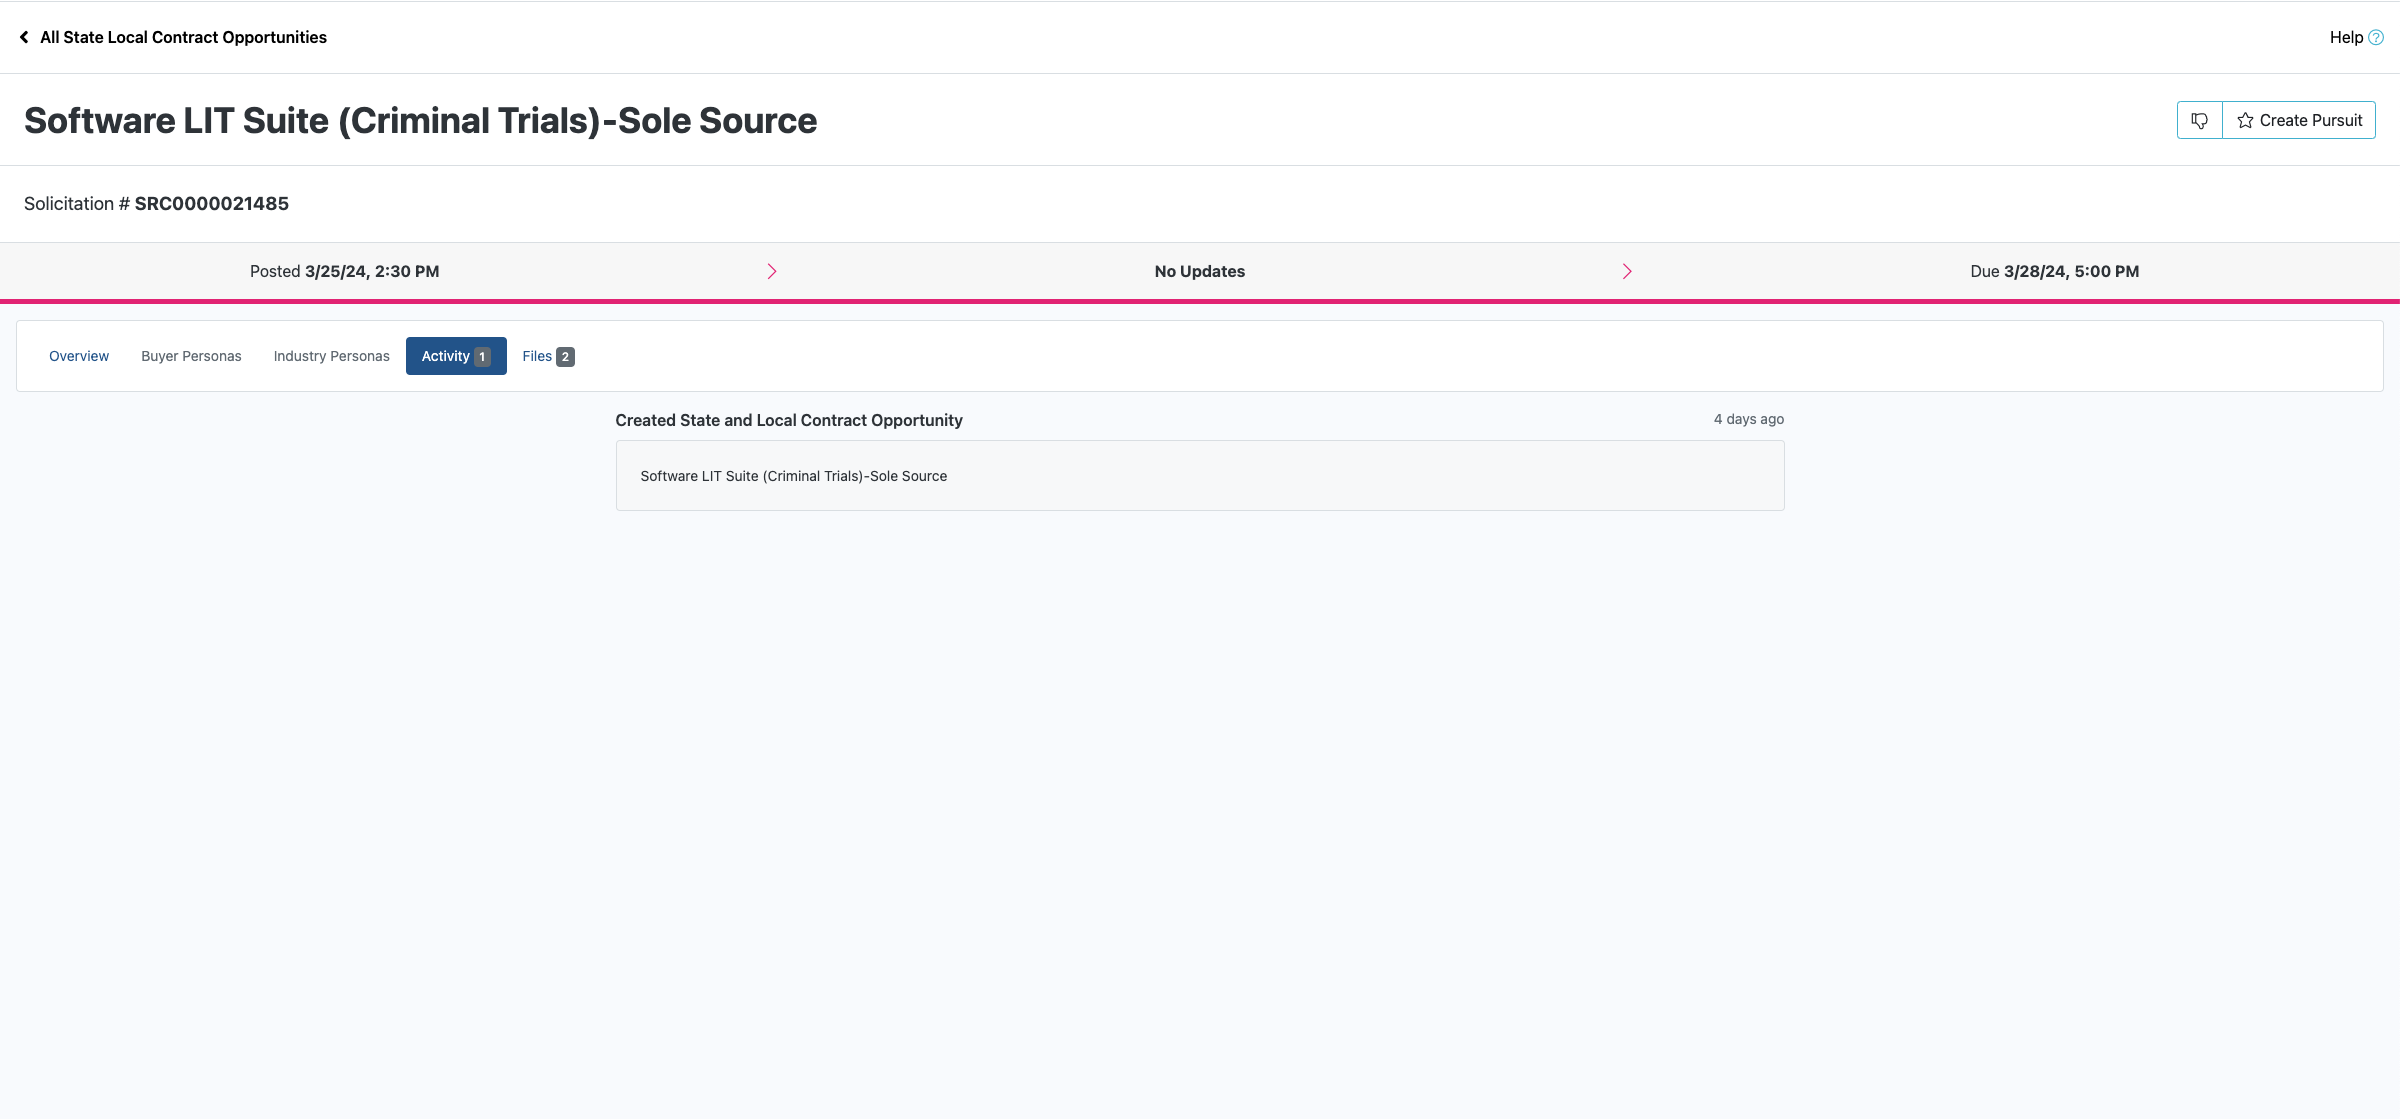This screenshot has width=2400, height=1119.
Task: Click the Due 3/28/24 timeline step
Action: click(x=2054, y=271)
